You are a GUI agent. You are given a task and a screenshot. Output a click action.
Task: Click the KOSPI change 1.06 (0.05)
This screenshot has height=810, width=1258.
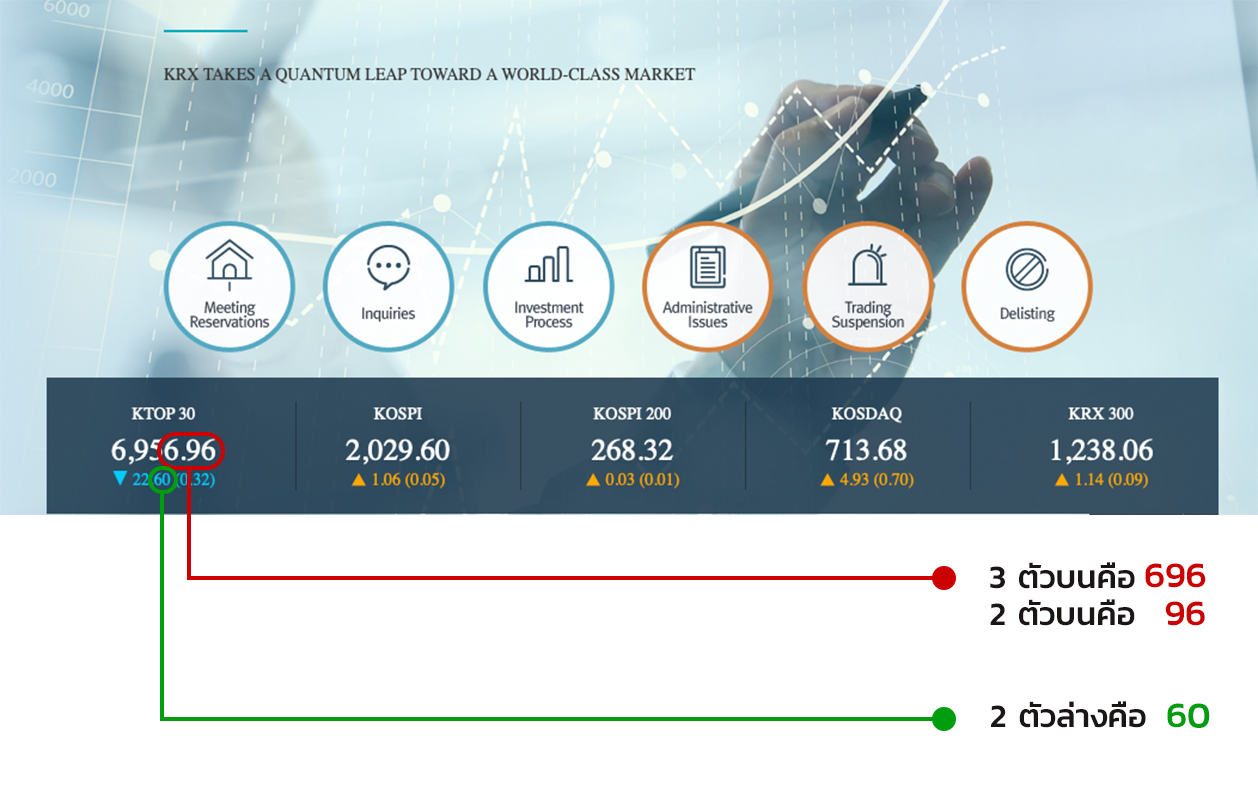pos(408,480)
